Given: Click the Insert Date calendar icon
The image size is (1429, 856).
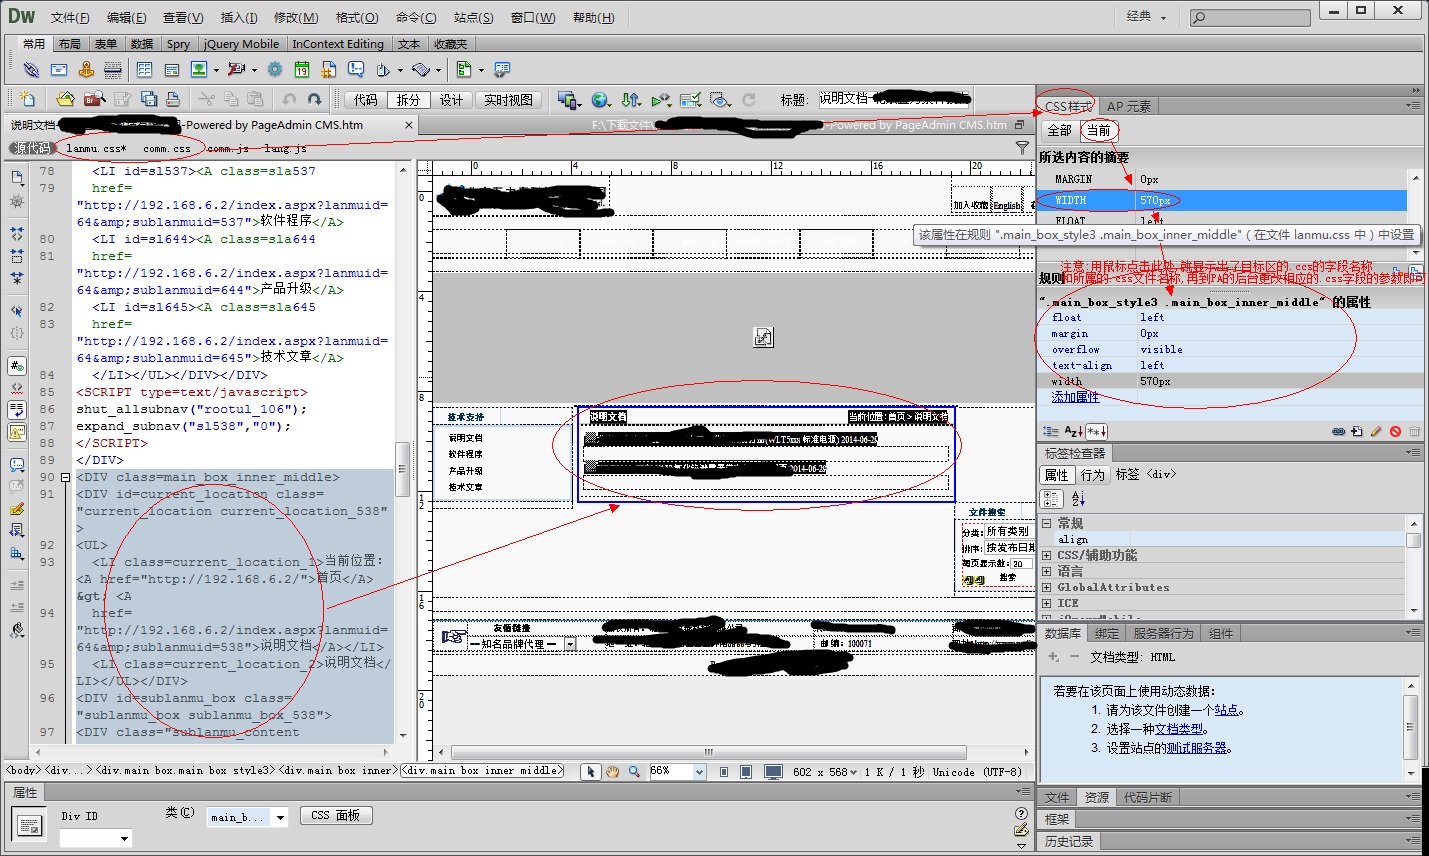Looking at the screenshot, I should tap(301, 70).
